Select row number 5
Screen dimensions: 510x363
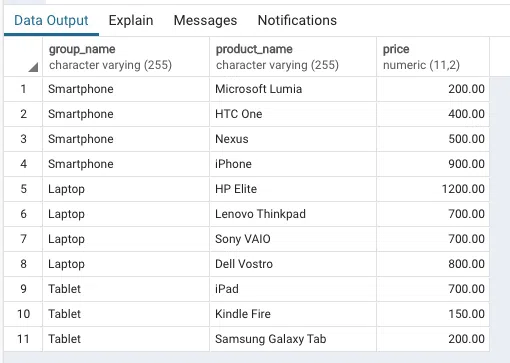point(23,189)
